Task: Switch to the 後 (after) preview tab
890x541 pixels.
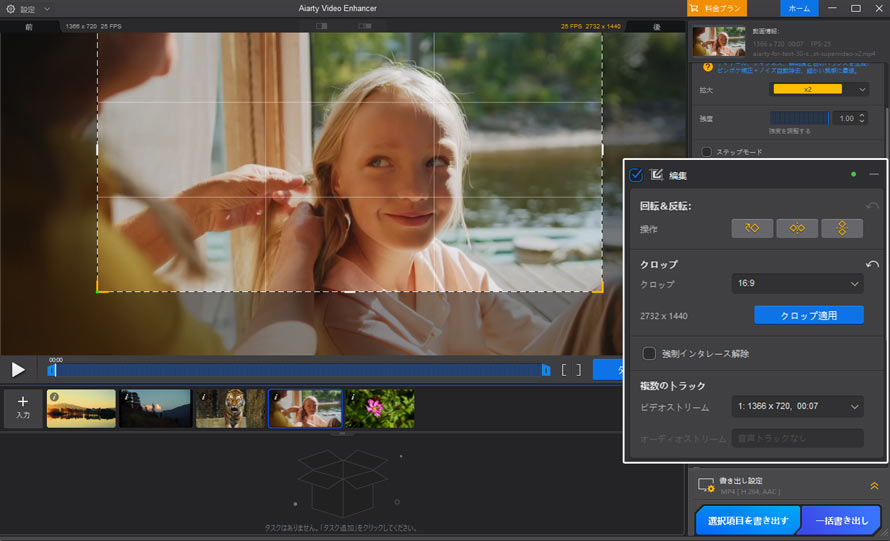Action: pos(656,27)
